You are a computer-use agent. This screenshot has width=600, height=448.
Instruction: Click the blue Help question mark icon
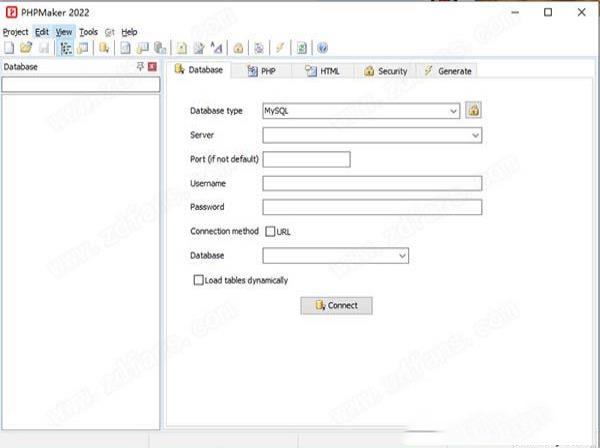pyautogui.click(x=322, y=47)
